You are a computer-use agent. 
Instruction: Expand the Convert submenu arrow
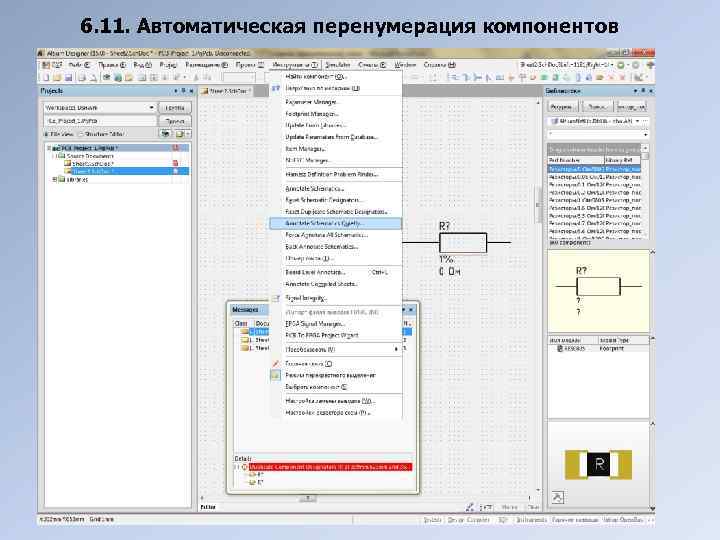(396, 349)
